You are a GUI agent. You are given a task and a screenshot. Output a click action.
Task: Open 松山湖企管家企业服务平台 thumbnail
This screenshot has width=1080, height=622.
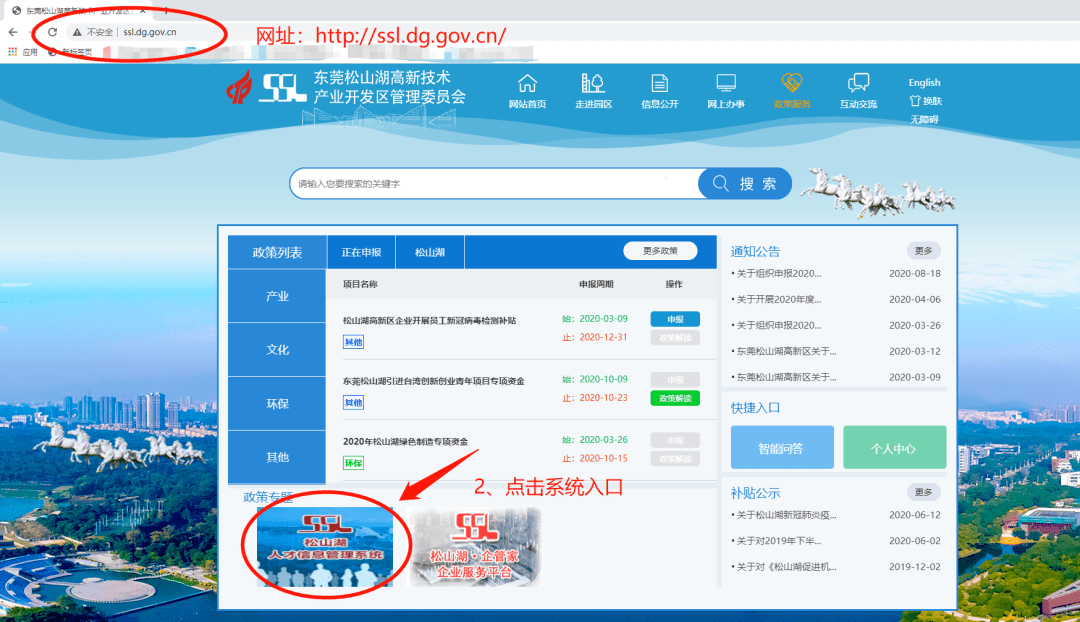pos(475,547)
